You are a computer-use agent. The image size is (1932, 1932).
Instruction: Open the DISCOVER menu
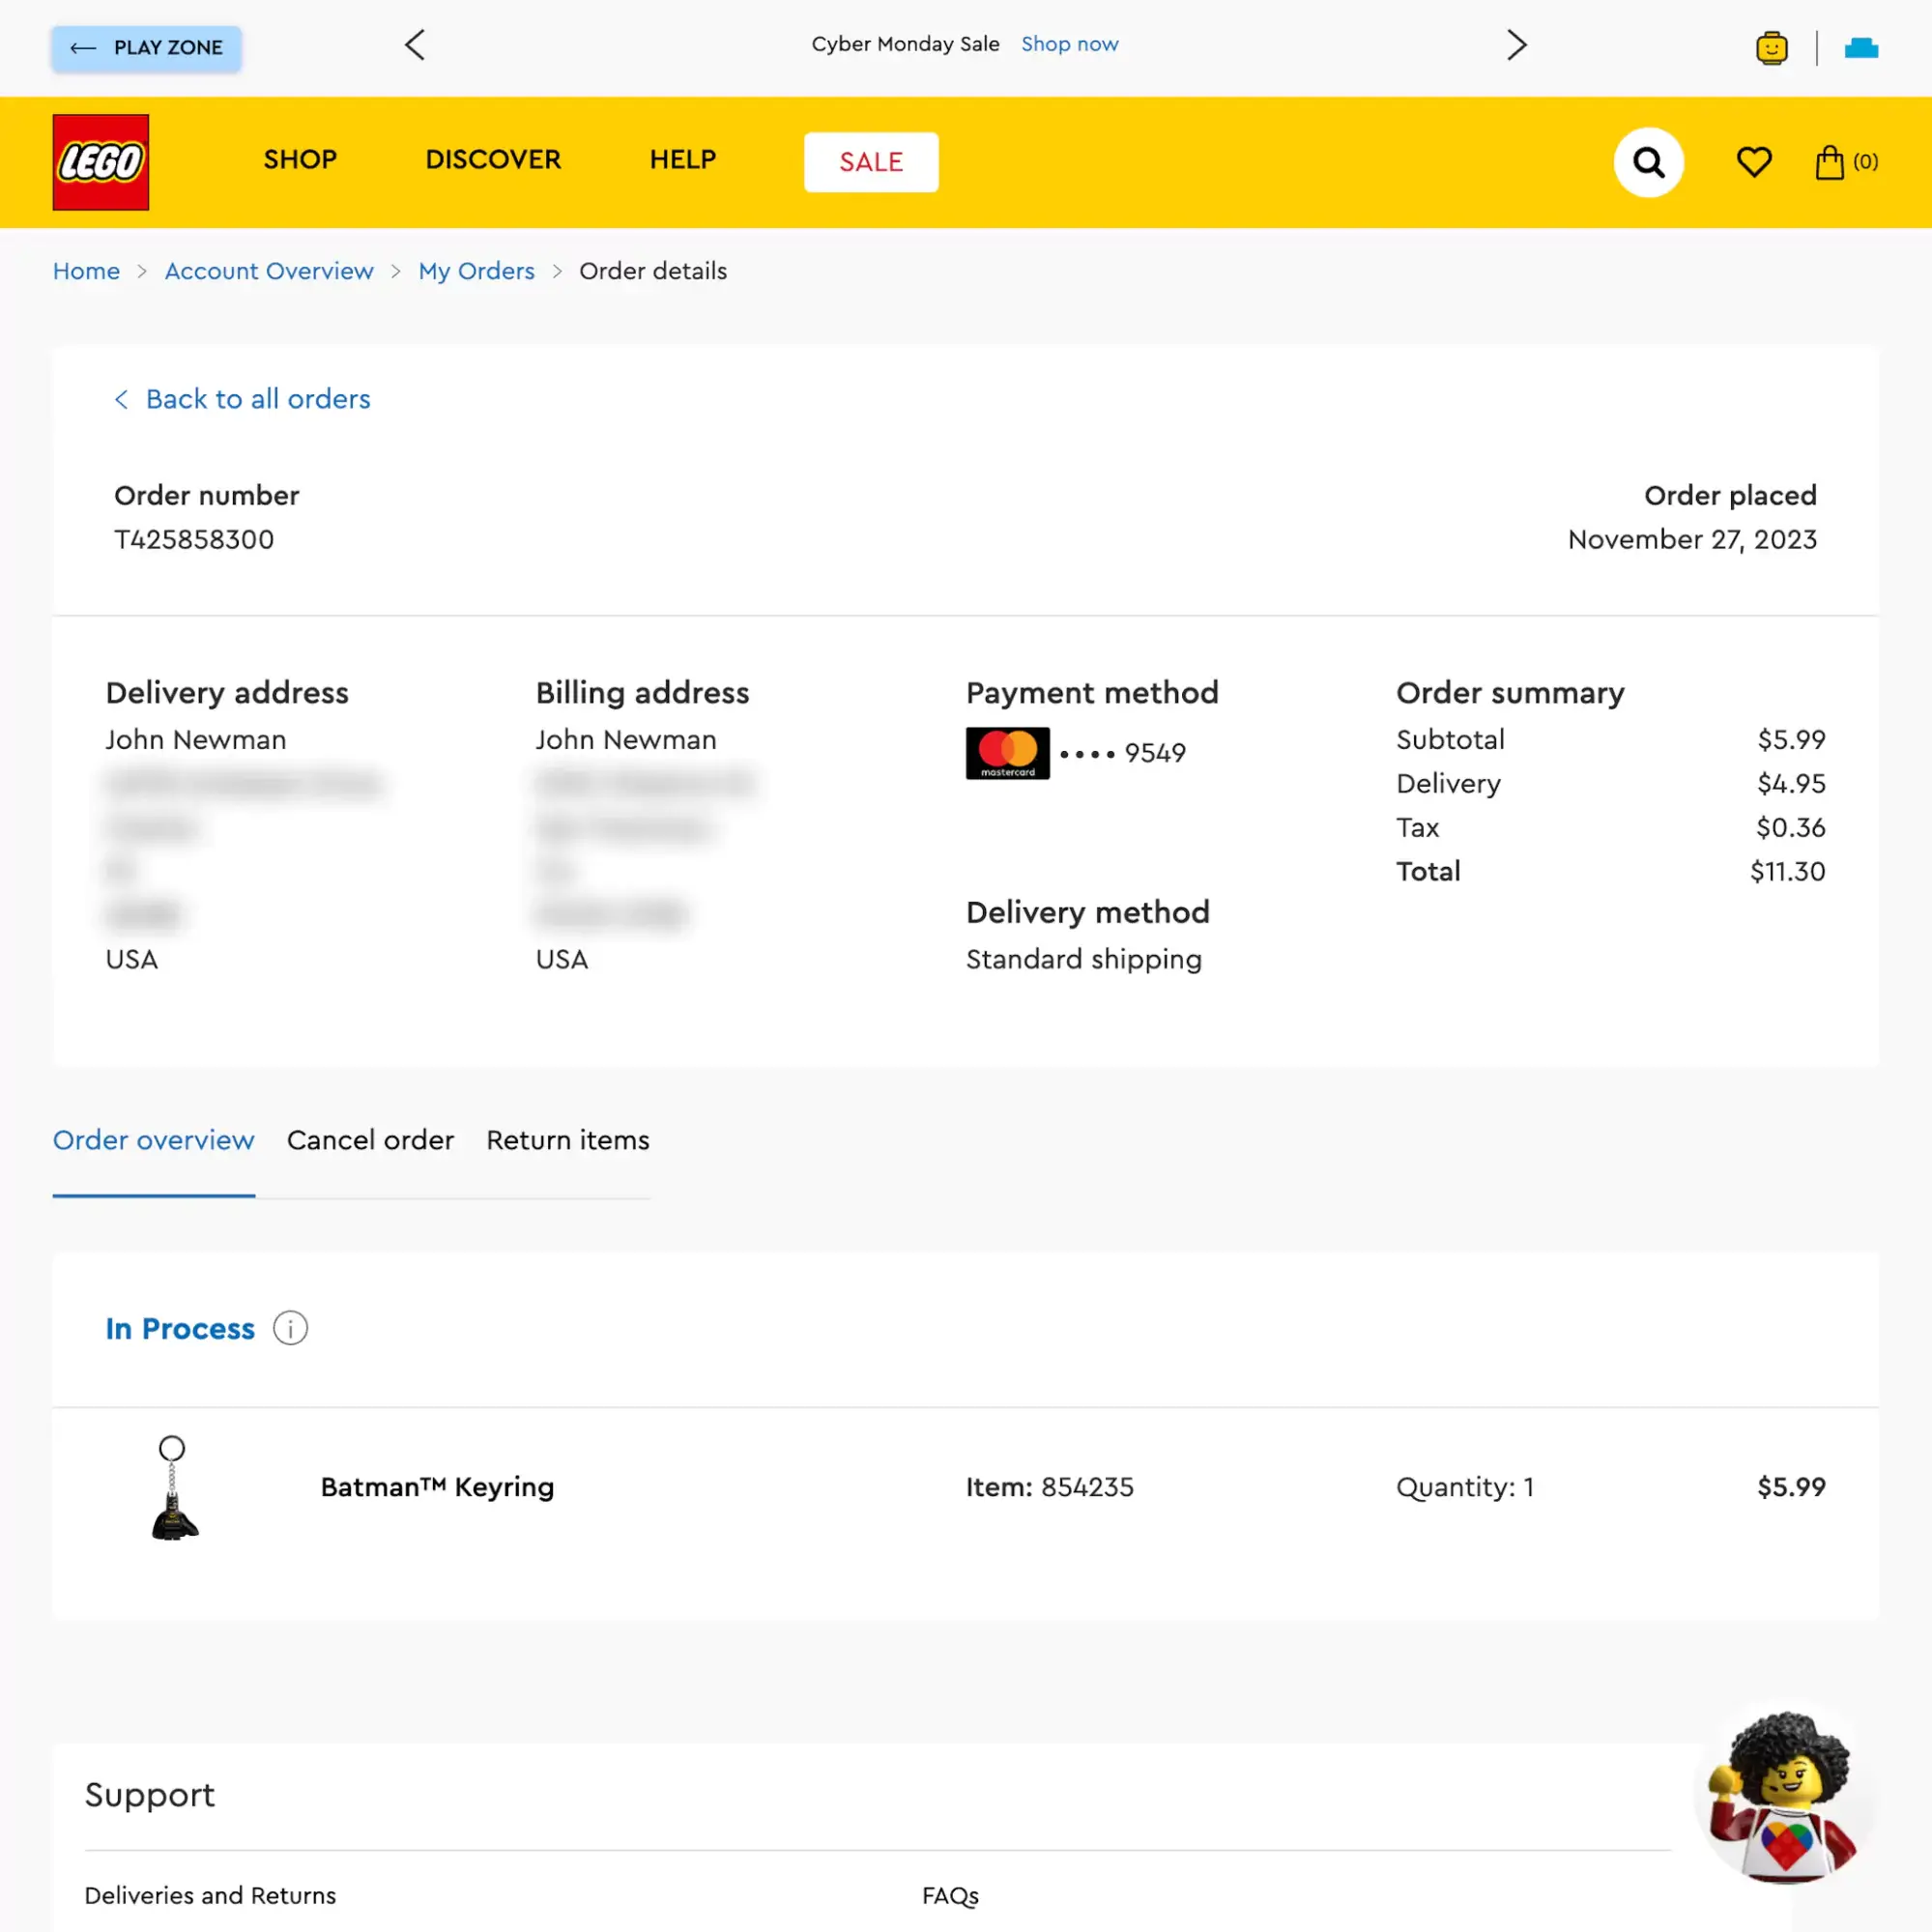493,160
